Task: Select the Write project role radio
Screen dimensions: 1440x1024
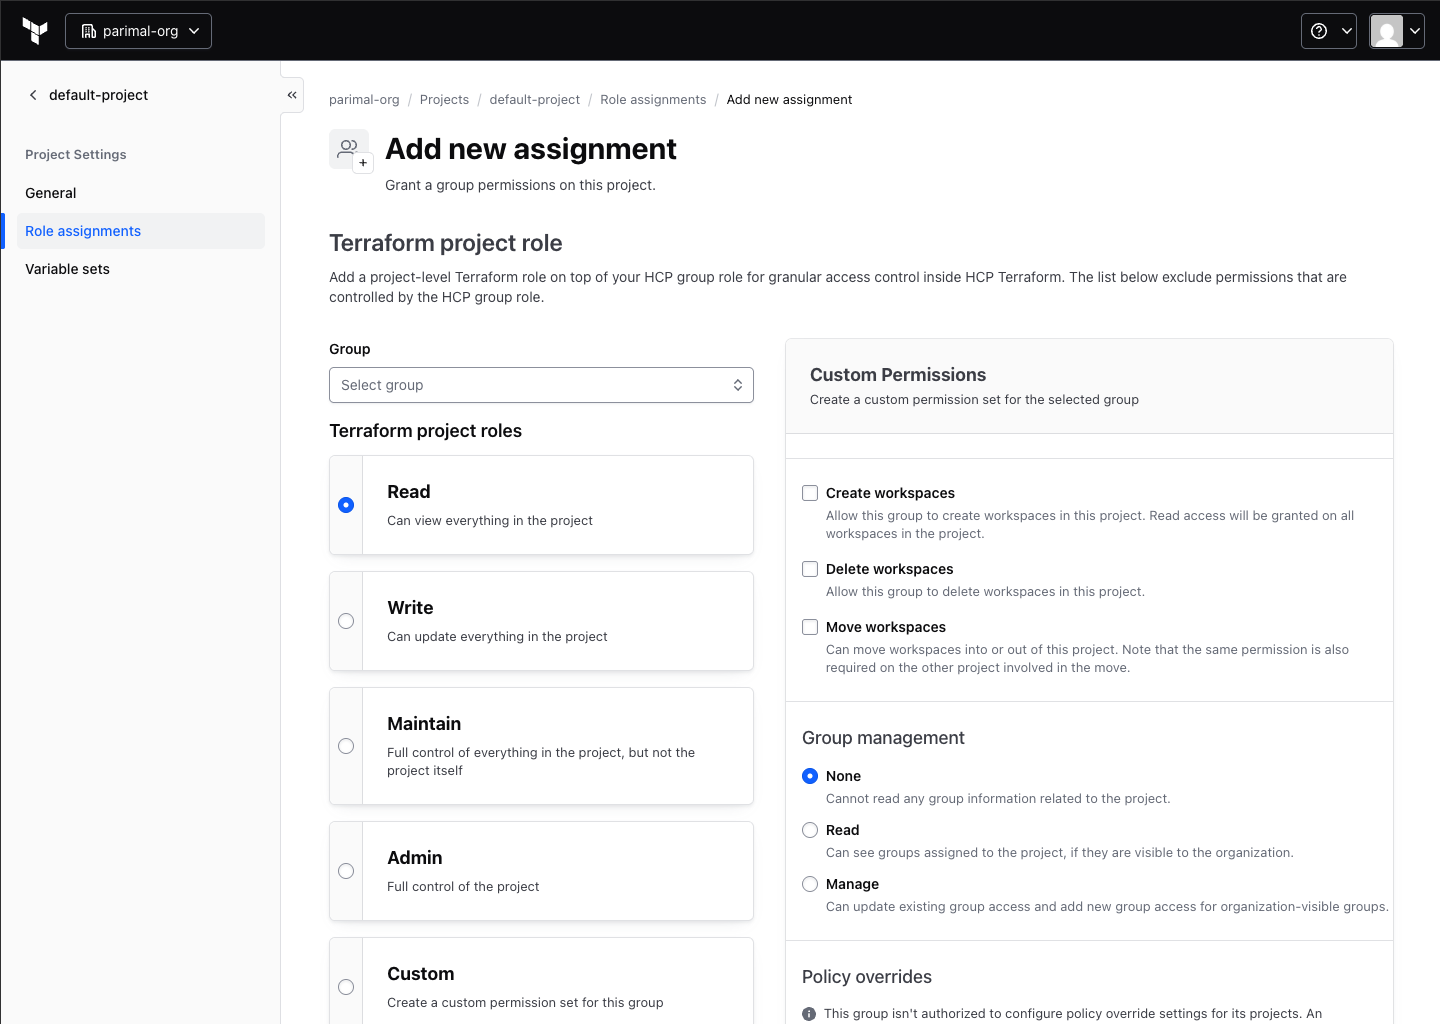Action: (346, 621)
